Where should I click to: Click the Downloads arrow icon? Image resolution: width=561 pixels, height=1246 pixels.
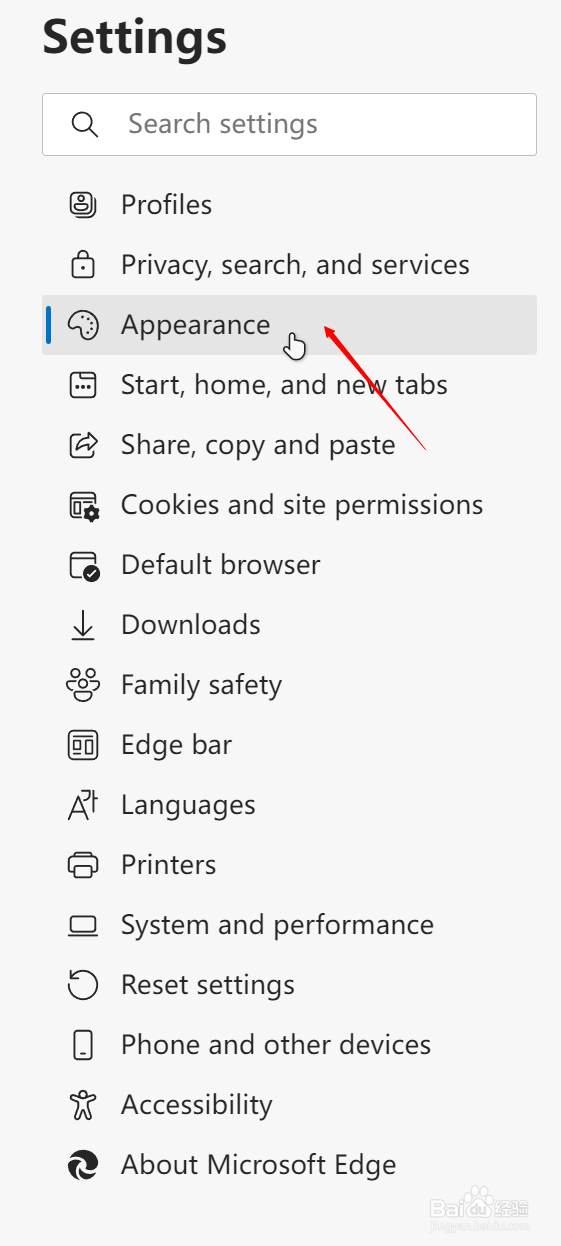[83, 625]
